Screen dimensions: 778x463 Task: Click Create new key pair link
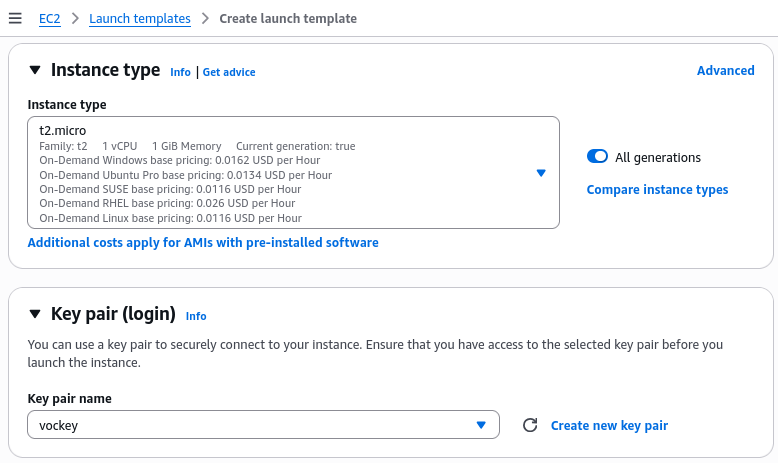click(x=609, y=425)
